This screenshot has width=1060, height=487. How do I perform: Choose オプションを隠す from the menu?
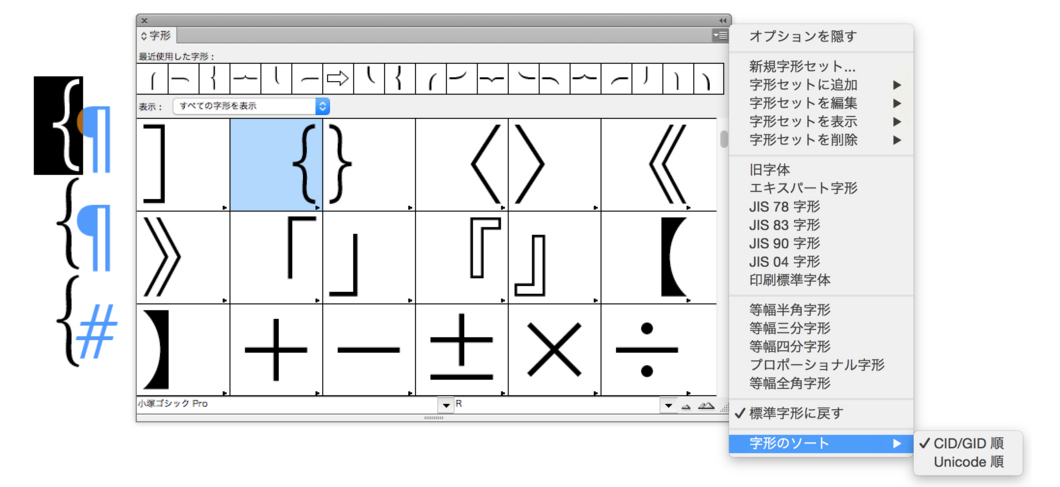(821, 36)
